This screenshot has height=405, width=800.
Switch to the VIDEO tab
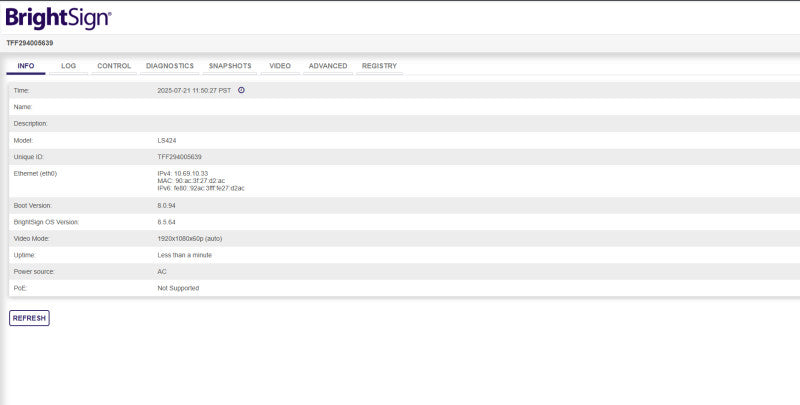[x=280, y=66]
